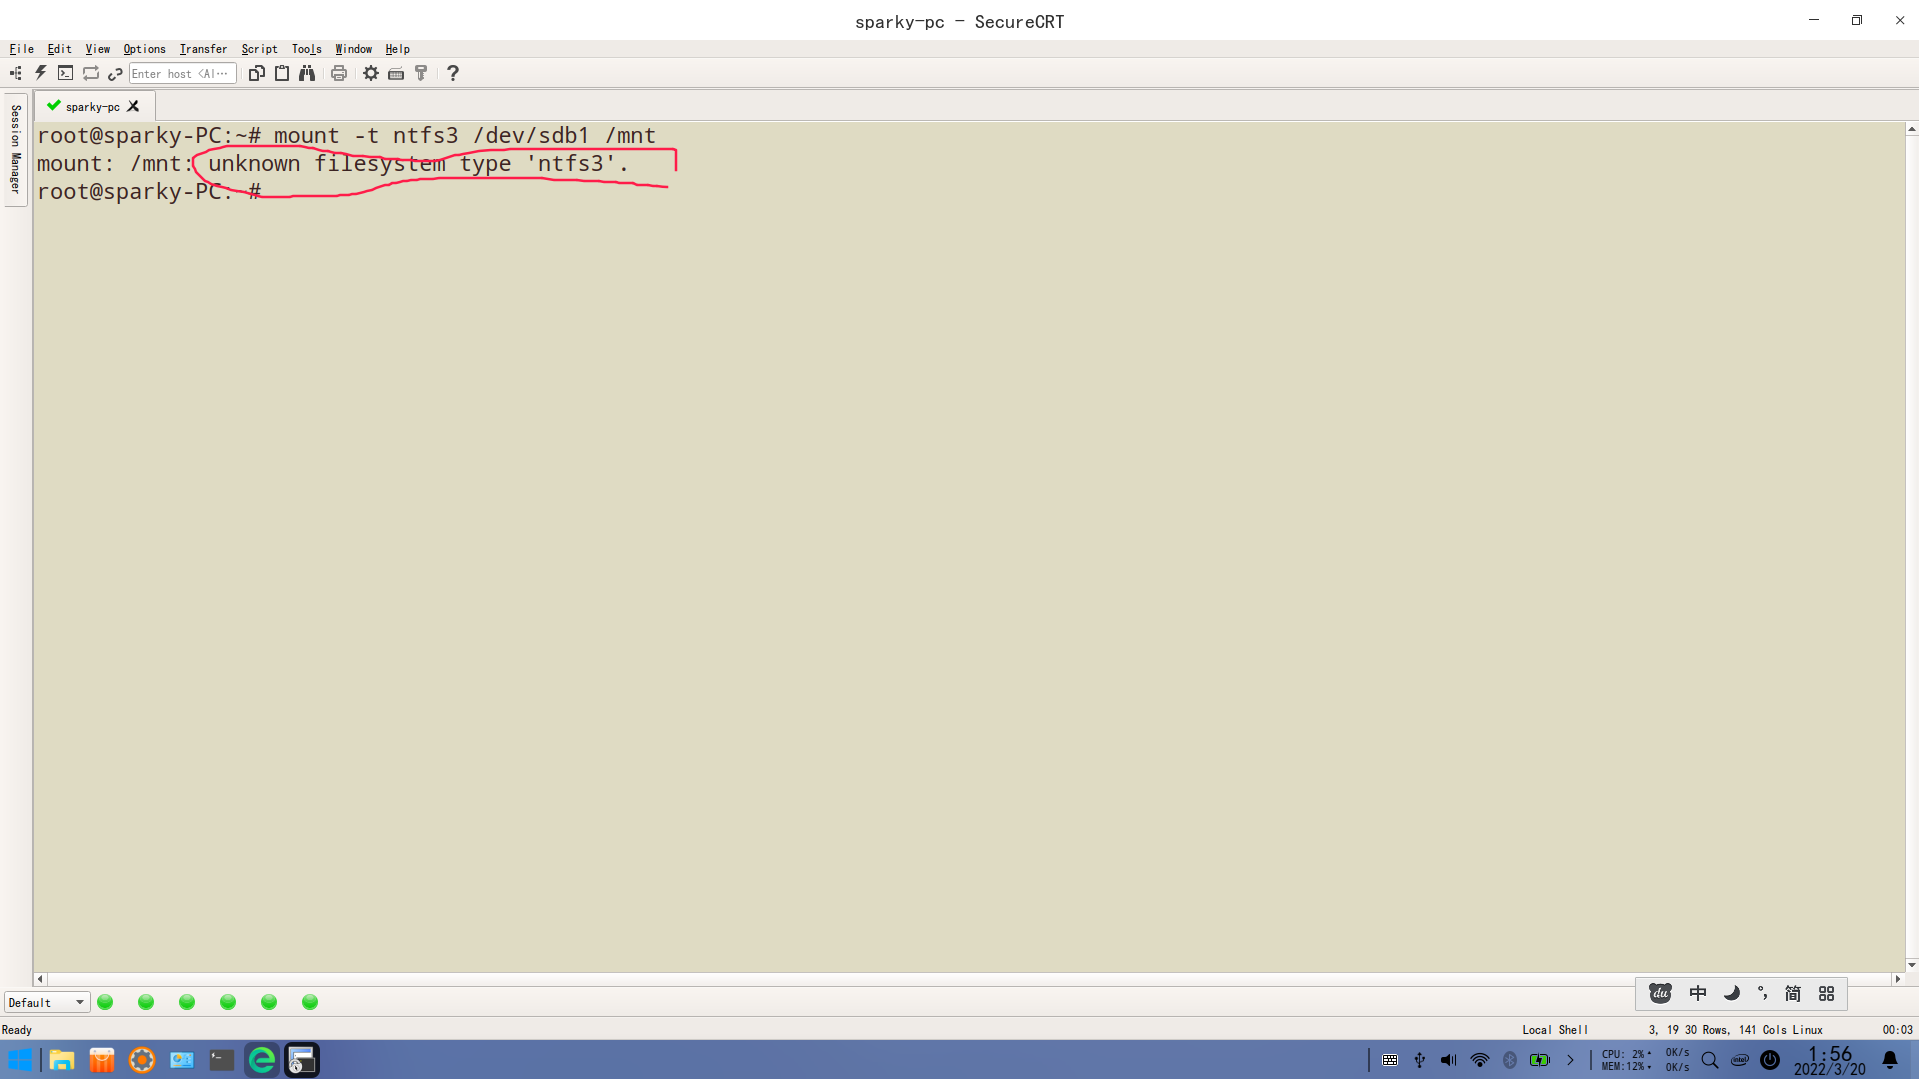Click the Print icon
The image size is (1919, 1079).
point(339,73)
